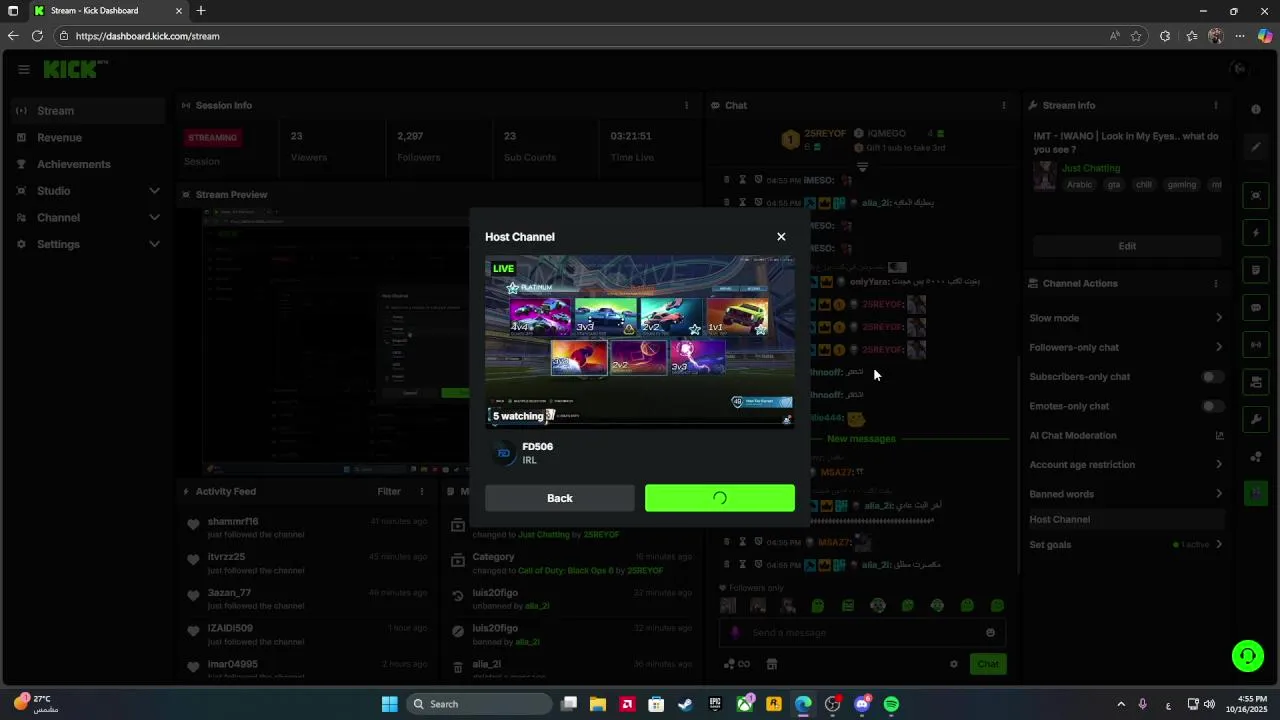Open a new browser tab

pos(201,11)
